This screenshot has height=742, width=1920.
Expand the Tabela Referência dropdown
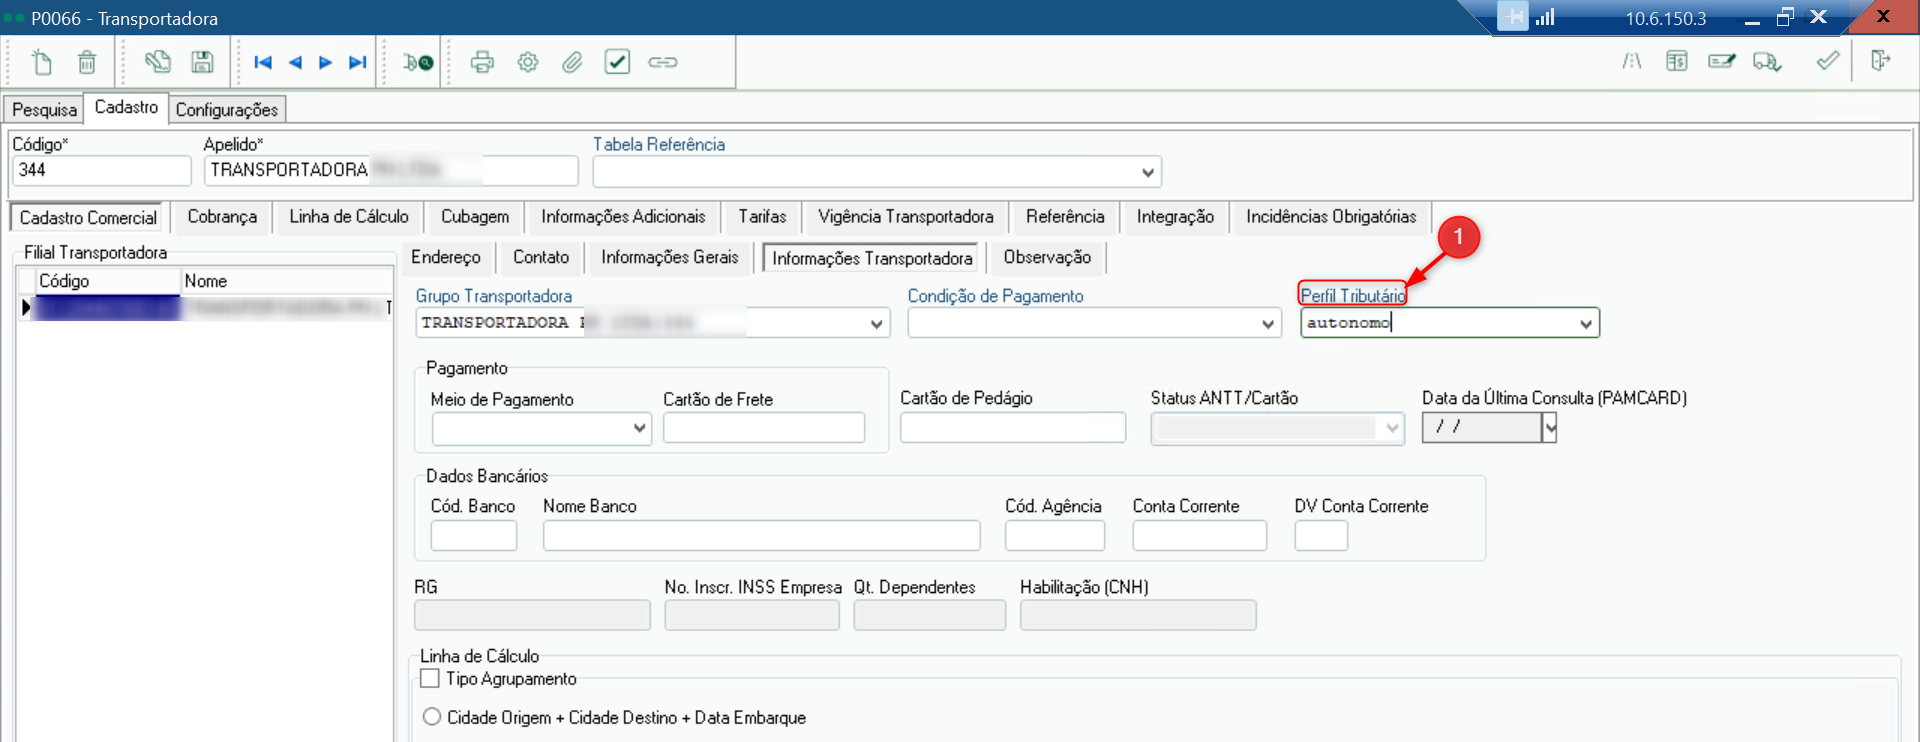1147,172
